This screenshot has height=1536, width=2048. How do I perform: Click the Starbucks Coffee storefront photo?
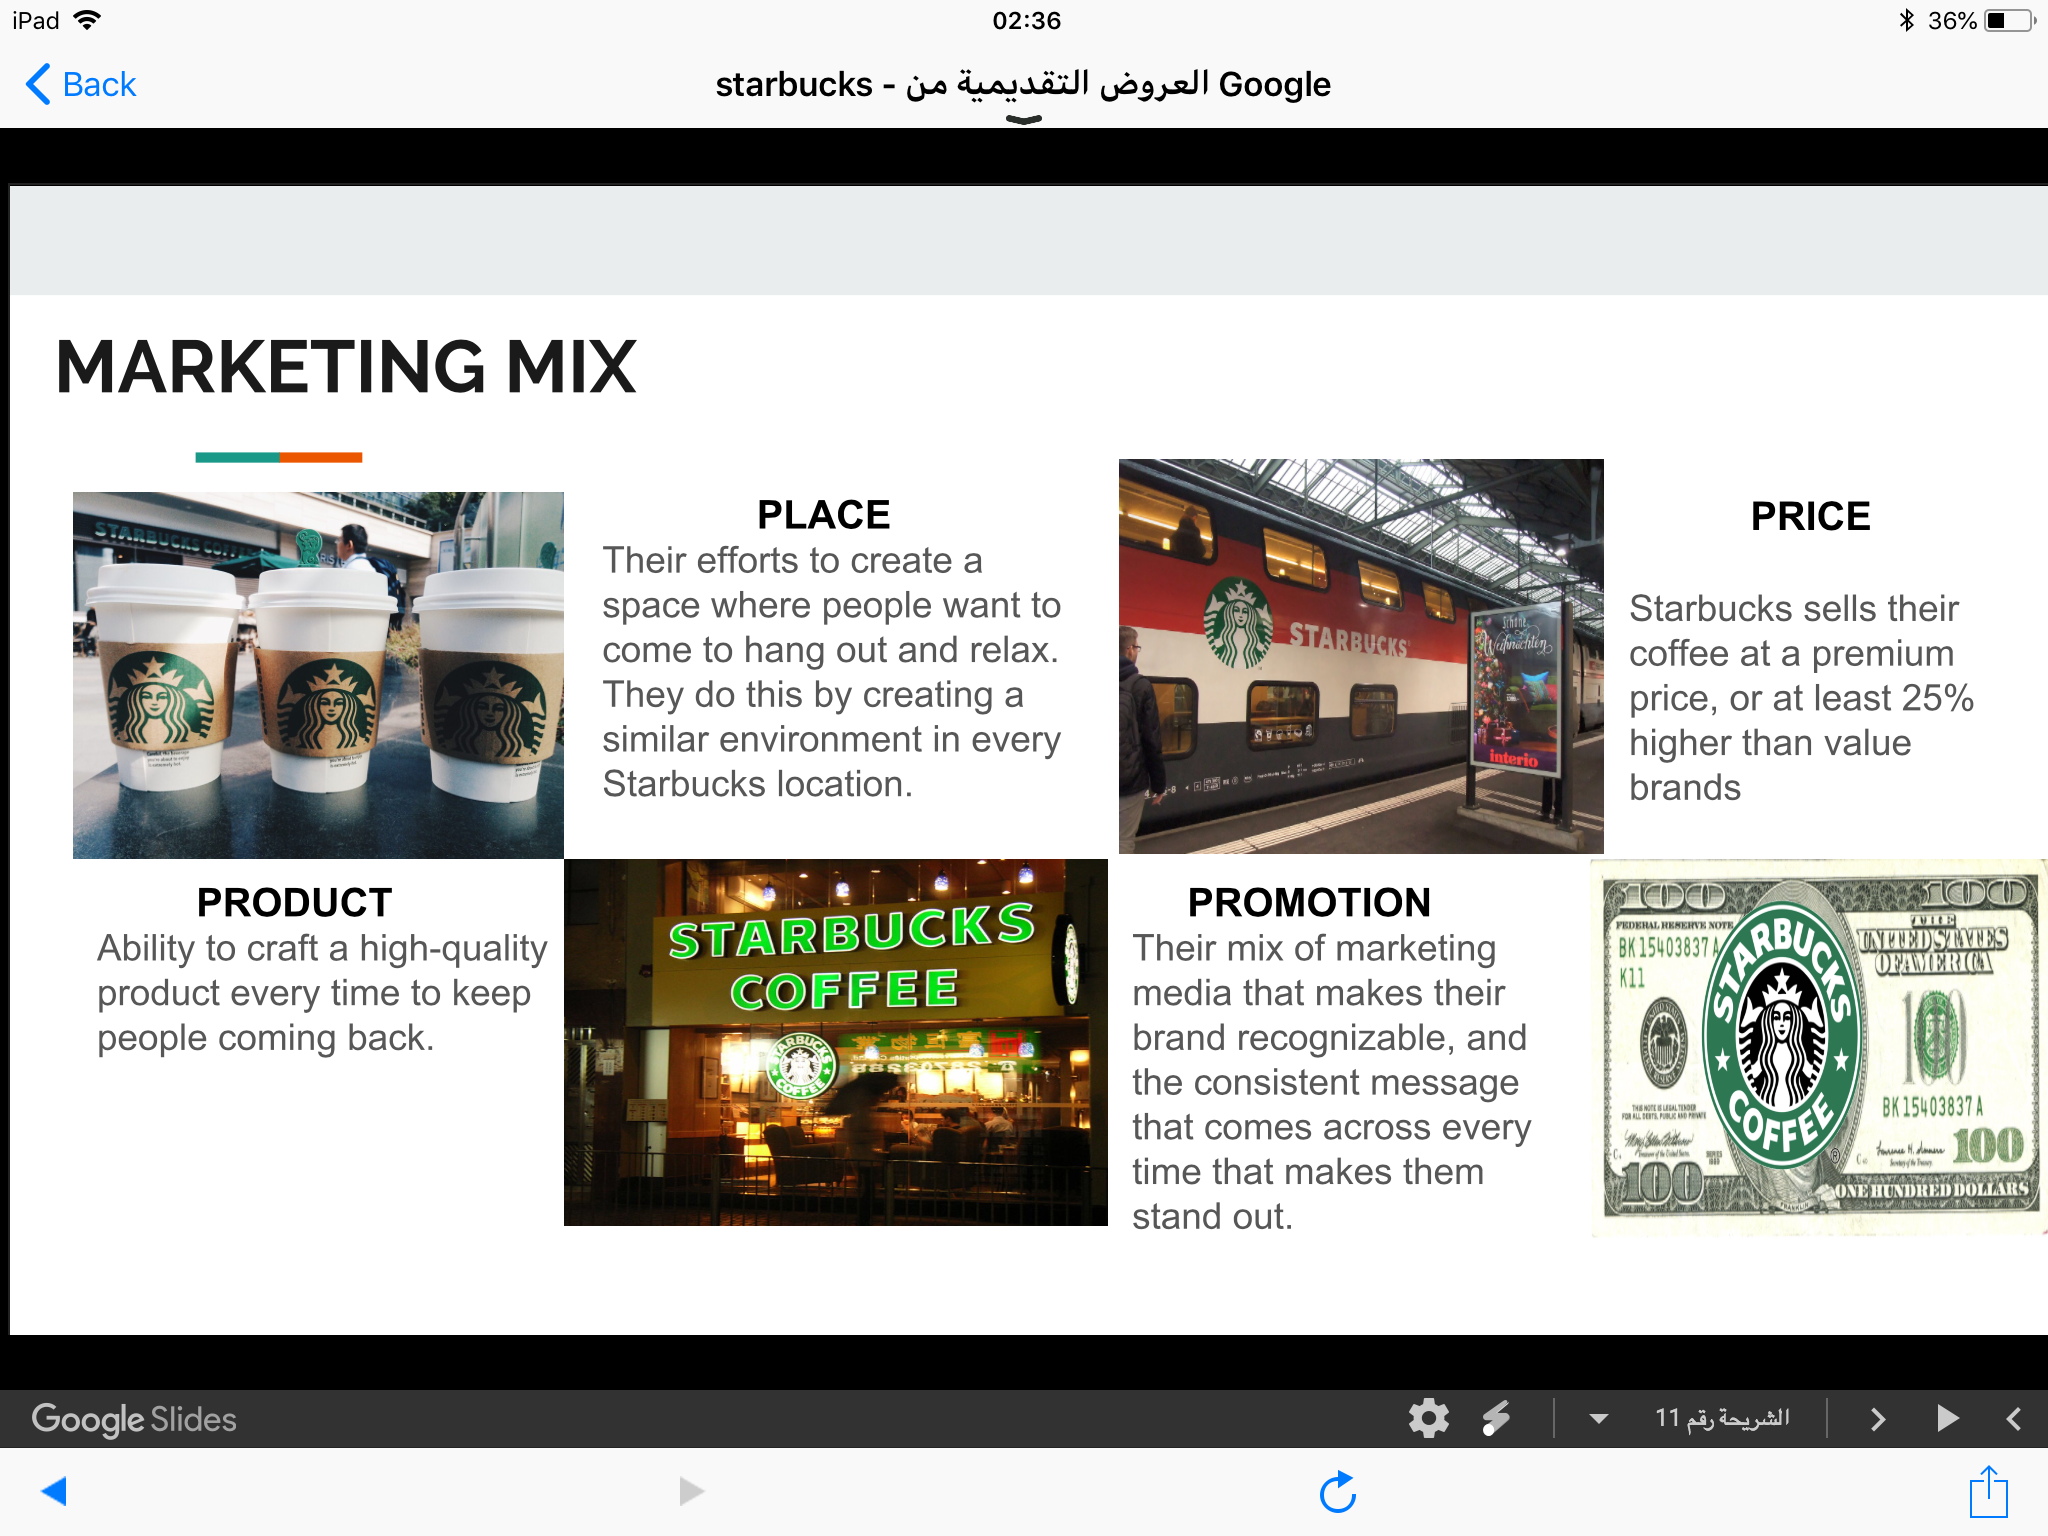[x=836, y=1042]
